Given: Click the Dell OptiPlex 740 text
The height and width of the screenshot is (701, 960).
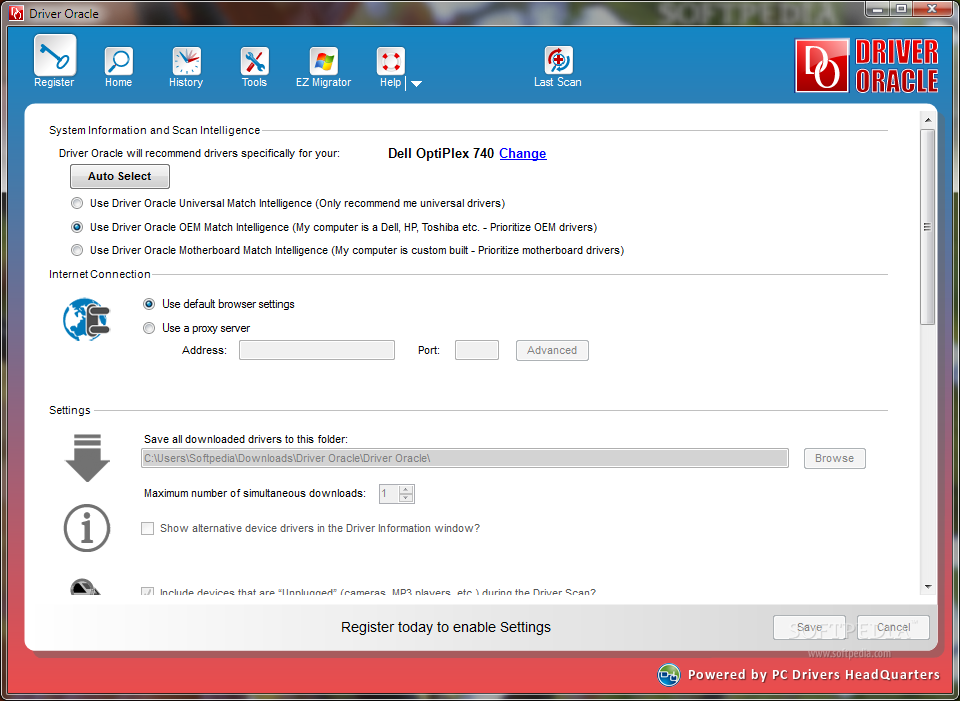Looking at the screenshot, I should pyautogui.click(x=441, y=154).
